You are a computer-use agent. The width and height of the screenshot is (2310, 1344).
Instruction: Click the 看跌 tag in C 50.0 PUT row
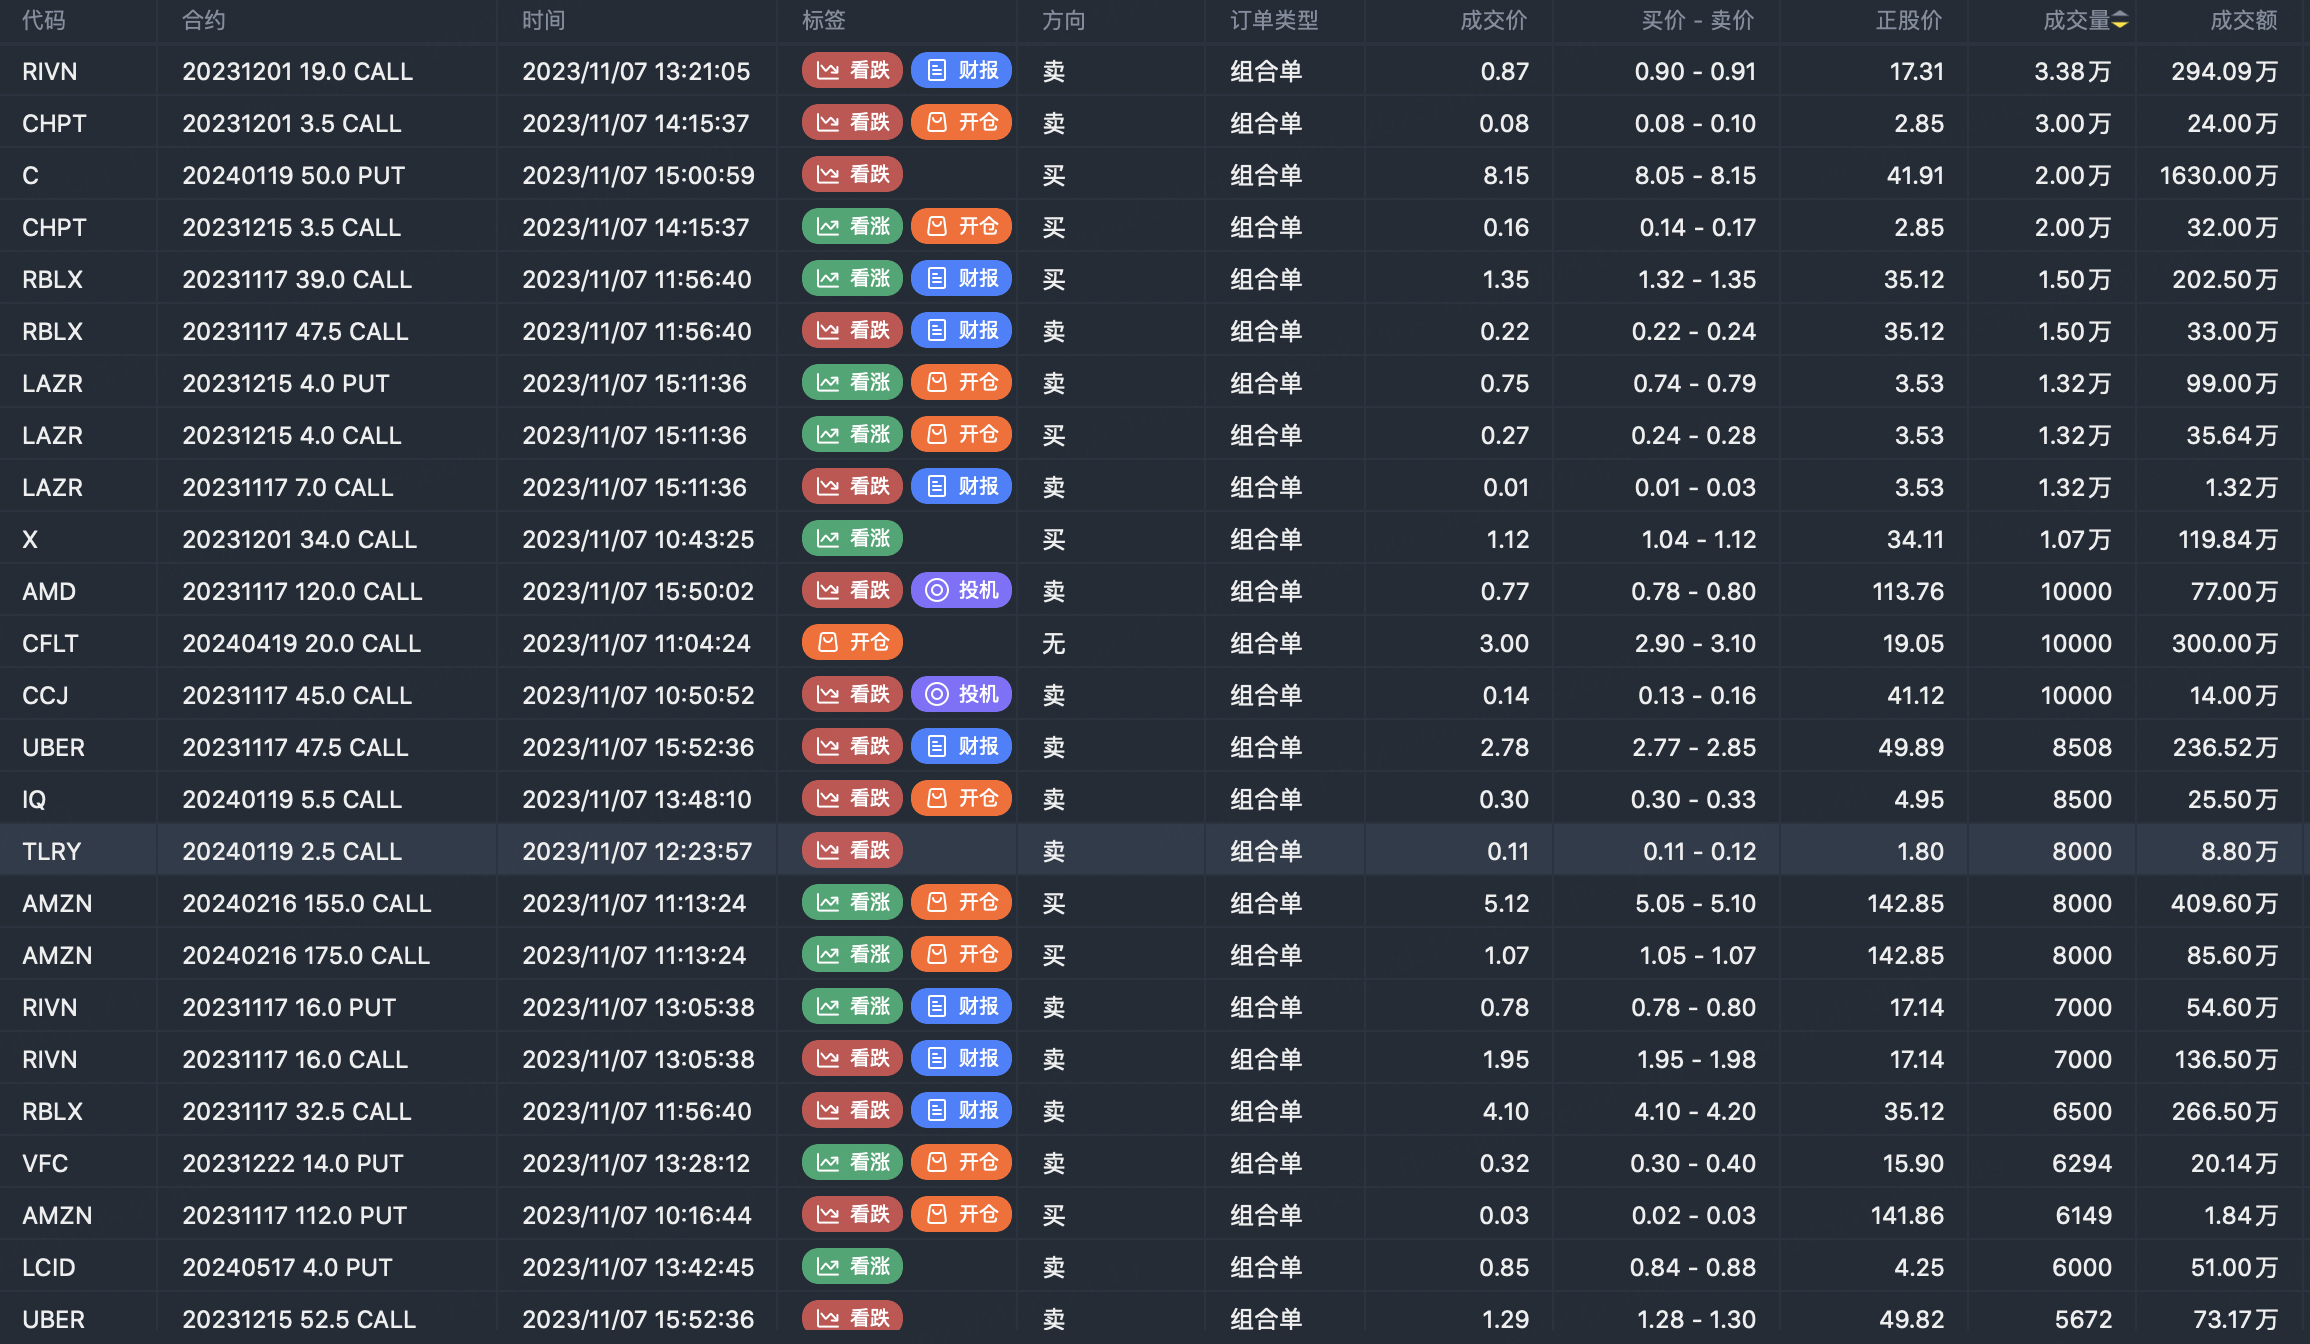click(x=853, y=175)
